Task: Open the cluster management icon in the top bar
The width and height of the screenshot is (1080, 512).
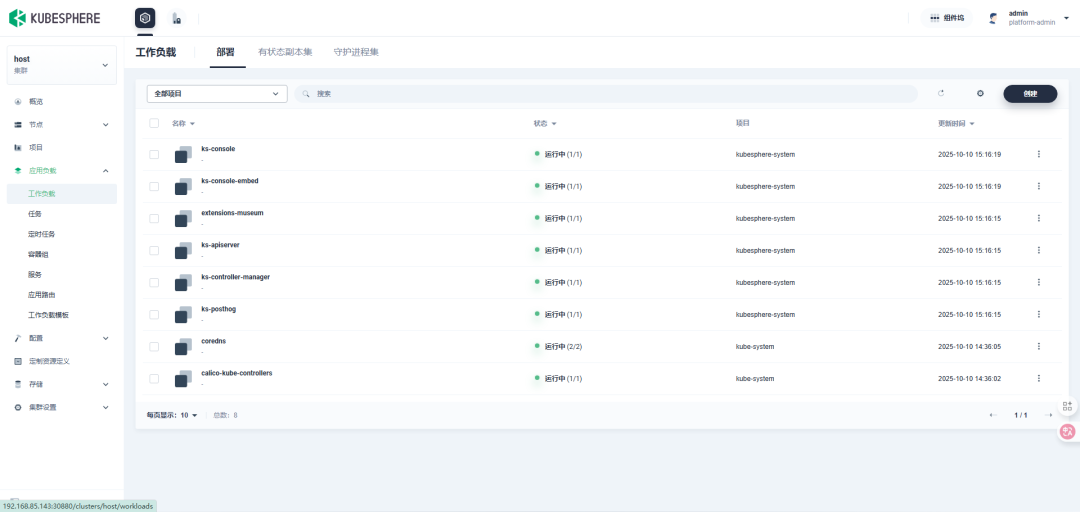Action: (145, 19)
